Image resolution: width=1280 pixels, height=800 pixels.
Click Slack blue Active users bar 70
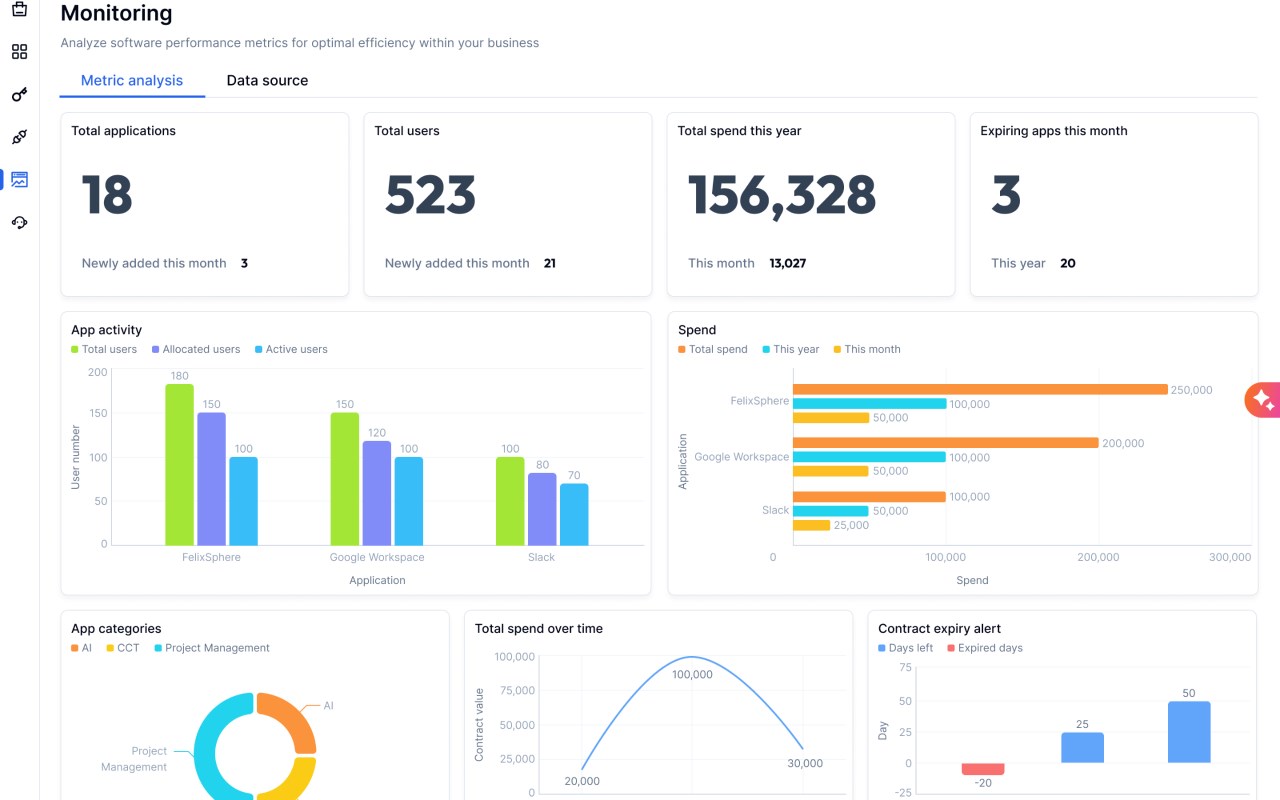(x=574, y=514)
